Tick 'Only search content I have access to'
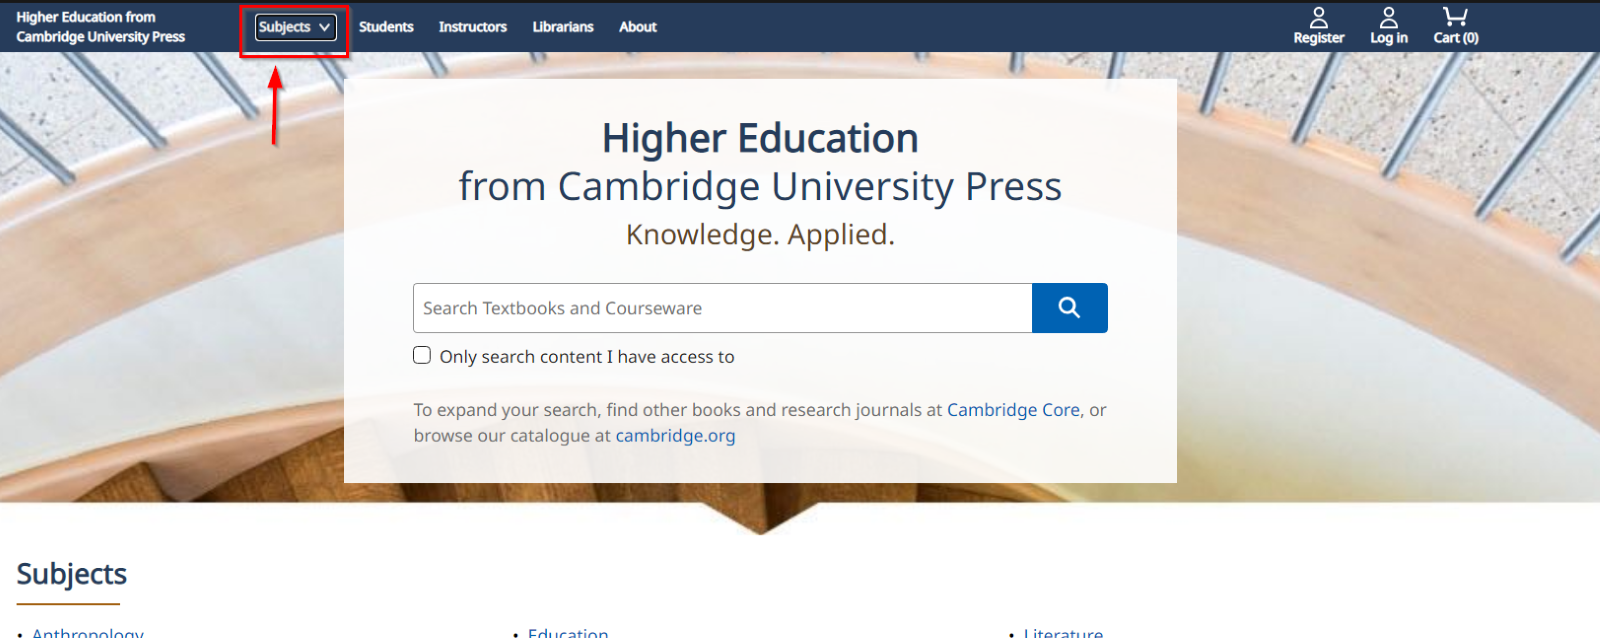The width and height of the screenshot is (1600, 638). pyautogui.click(x=422, y=355)
